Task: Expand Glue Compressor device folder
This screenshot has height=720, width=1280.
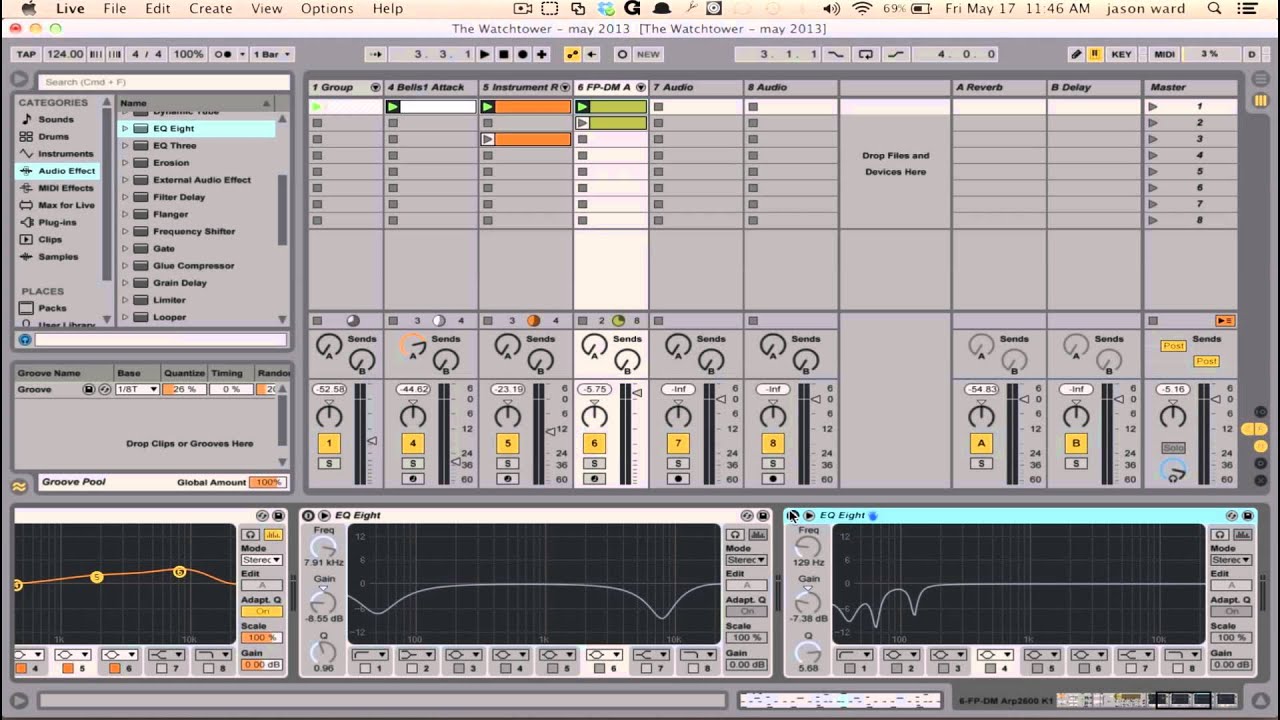Action: coord(125,265)
